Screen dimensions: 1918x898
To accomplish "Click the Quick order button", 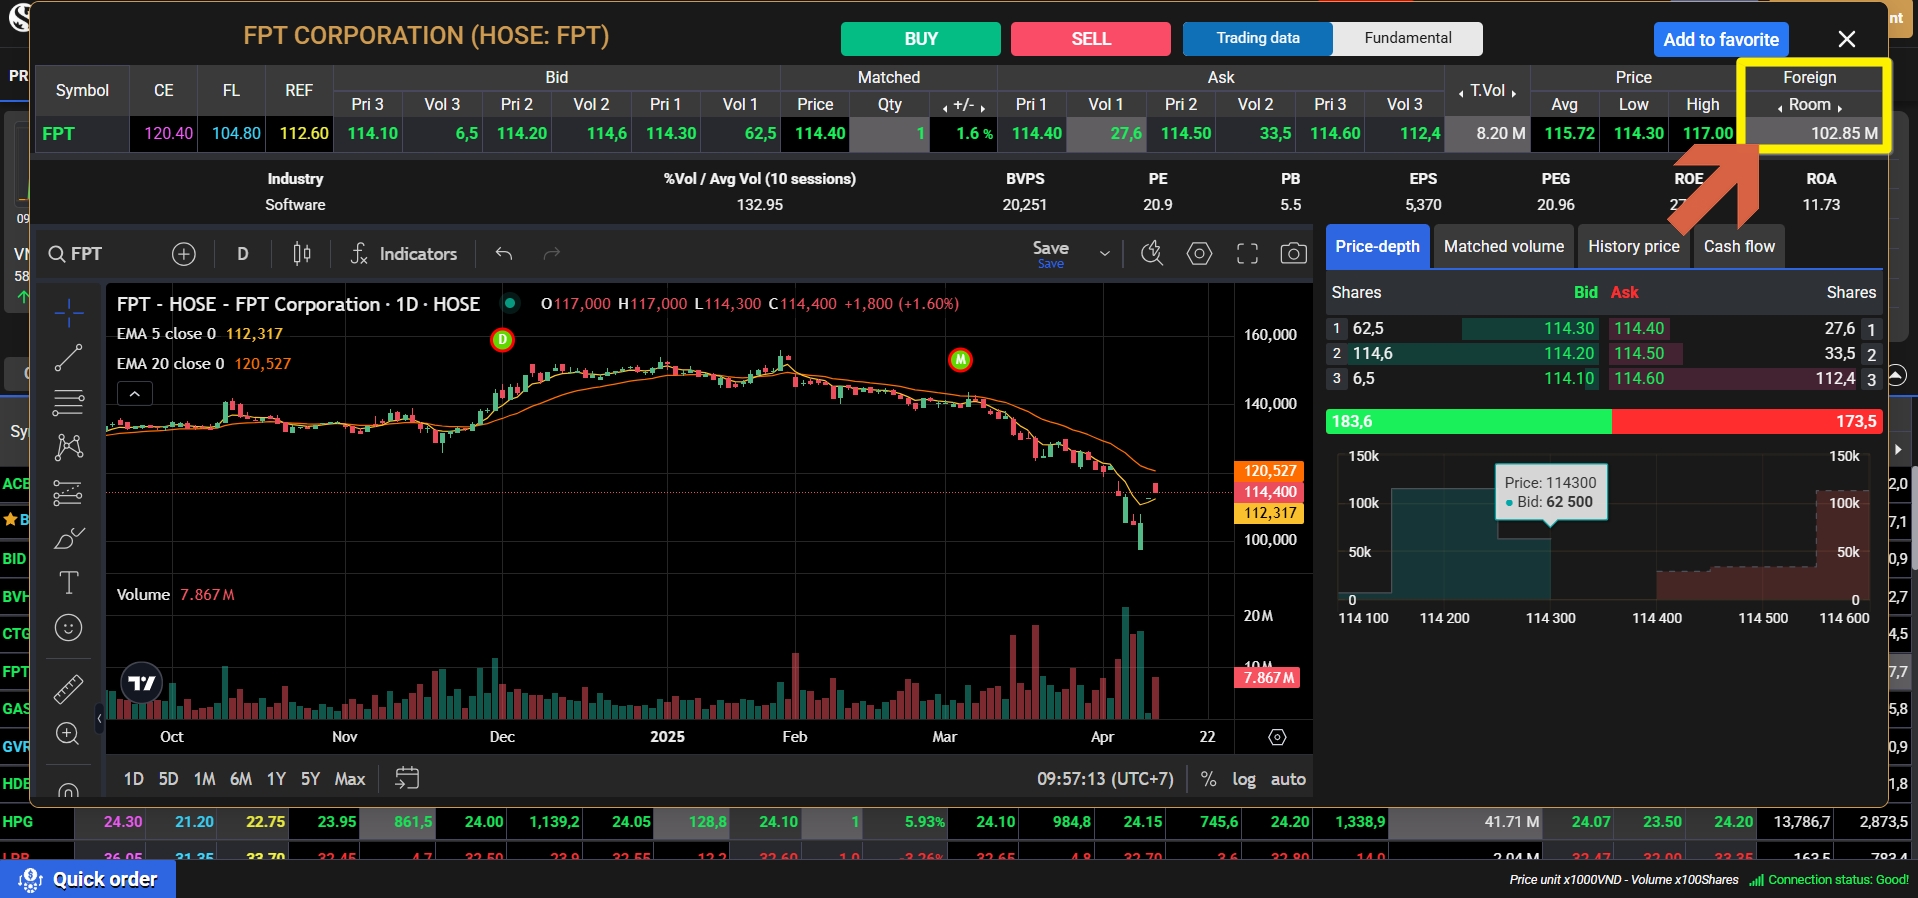I will click(88, 879).
